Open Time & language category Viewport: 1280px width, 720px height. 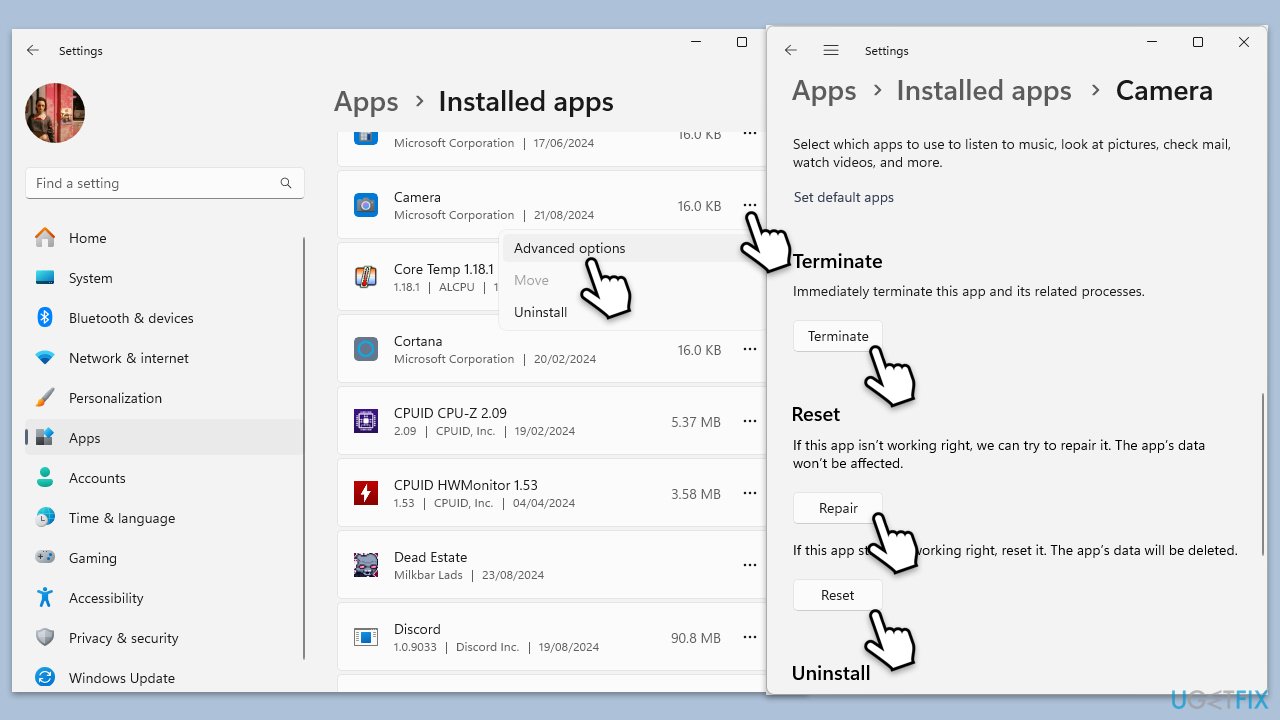pos(165,518)
